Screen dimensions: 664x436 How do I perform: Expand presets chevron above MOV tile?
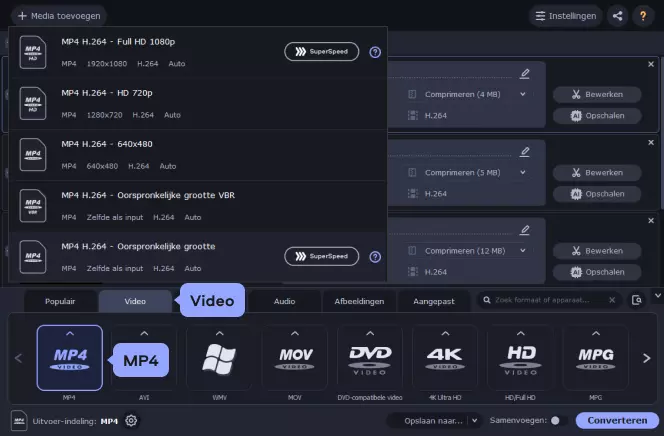[x=295, y=334]
